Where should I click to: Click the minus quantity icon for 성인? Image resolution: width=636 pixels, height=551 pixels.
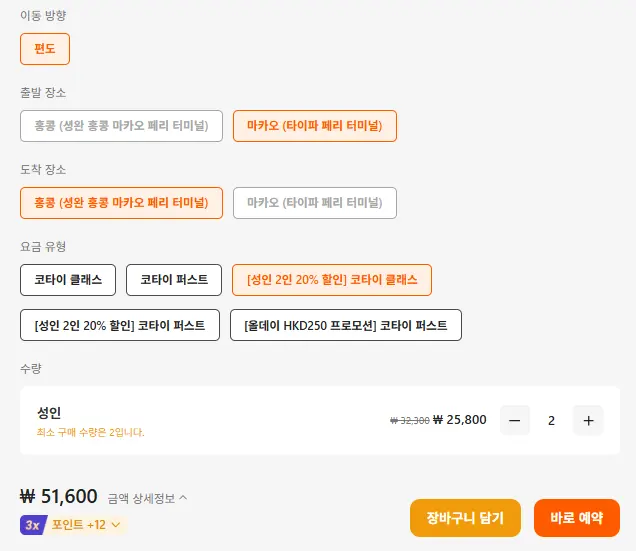515,420
